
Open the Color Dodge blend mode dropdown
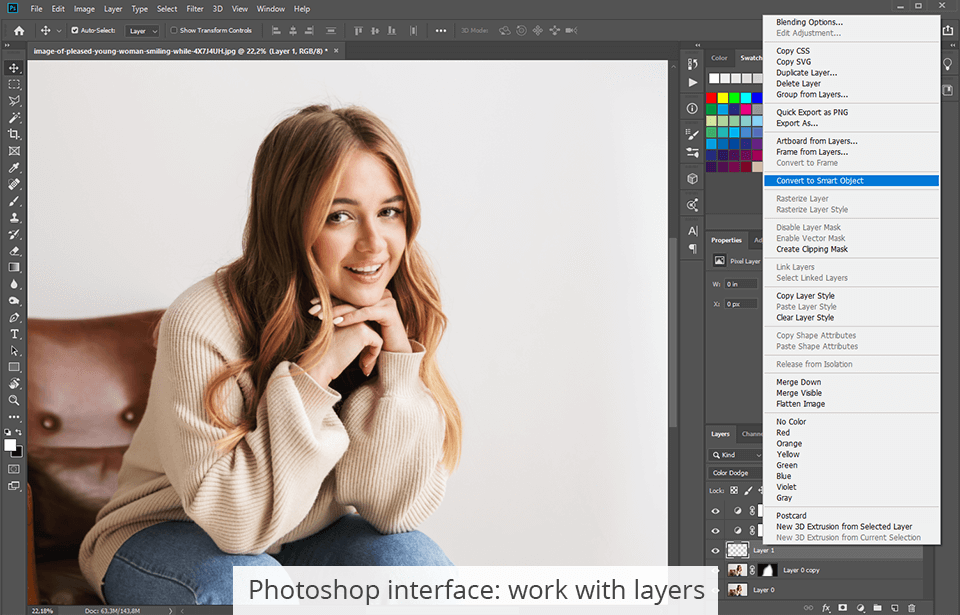click(x=735, y=473)
